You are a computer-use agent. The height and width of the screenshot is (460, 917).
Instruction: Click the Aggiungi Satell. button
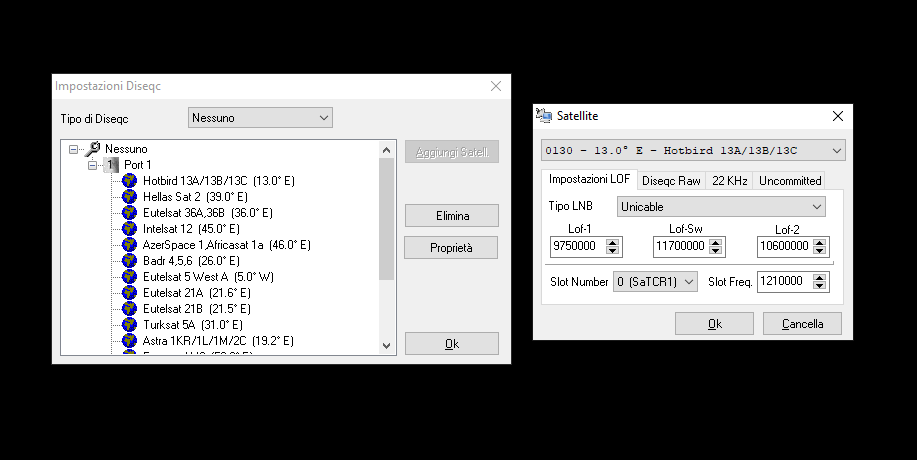click(x=452, y=152)
